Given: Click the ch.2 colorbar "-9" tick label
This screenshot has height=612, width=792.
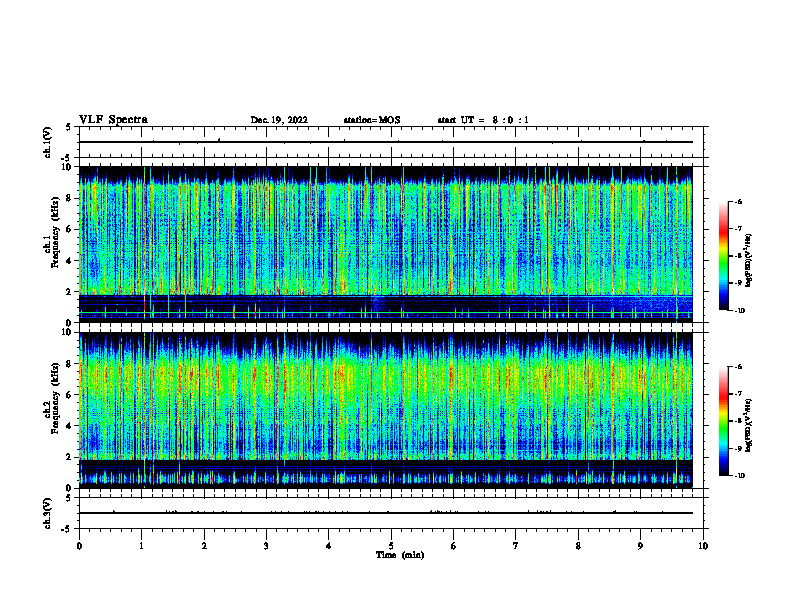Looking at the screenshot, I should 738,448.
